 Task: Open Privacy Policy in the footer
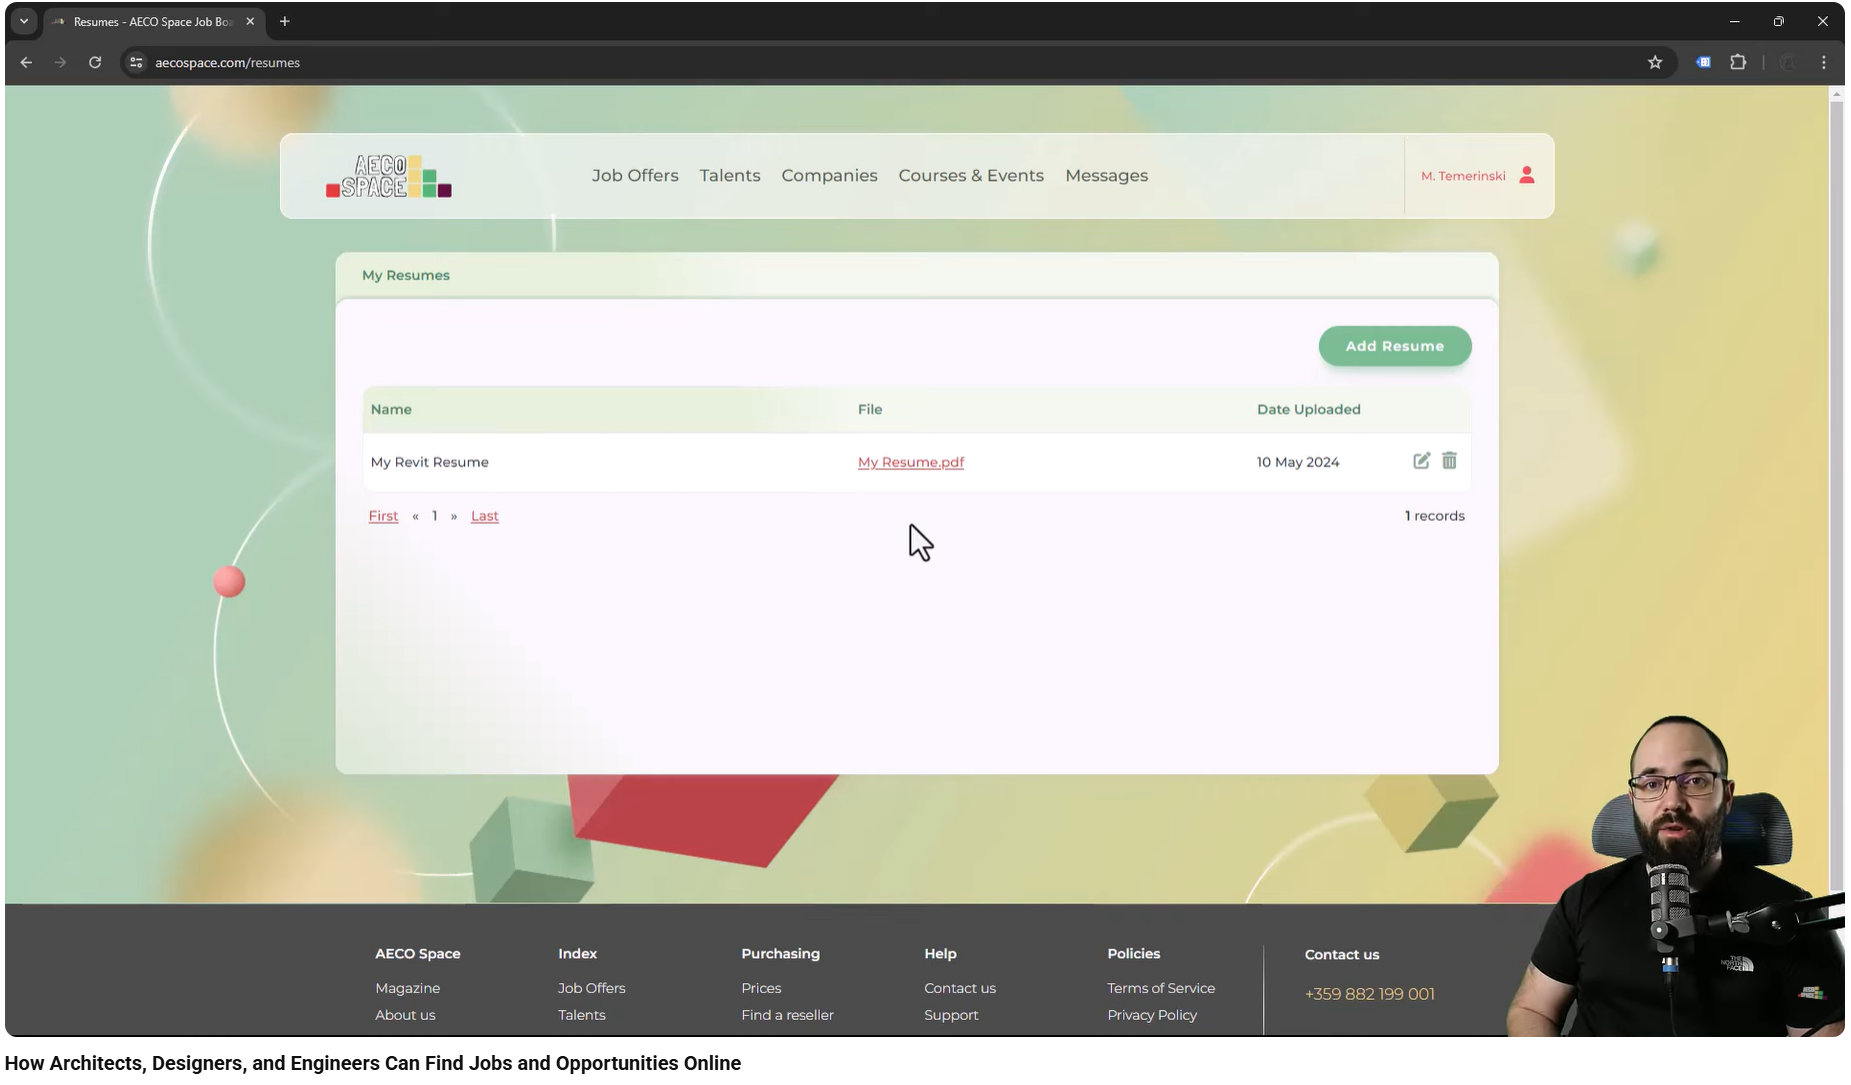[x=1151, y=1014]
